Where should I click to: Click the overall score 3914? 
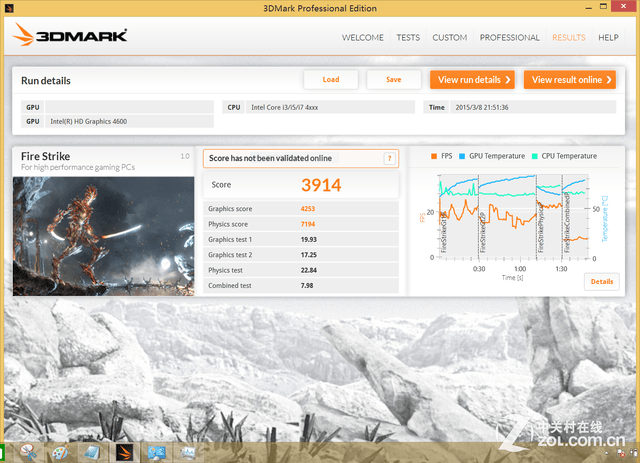click(x=321, y=185)
